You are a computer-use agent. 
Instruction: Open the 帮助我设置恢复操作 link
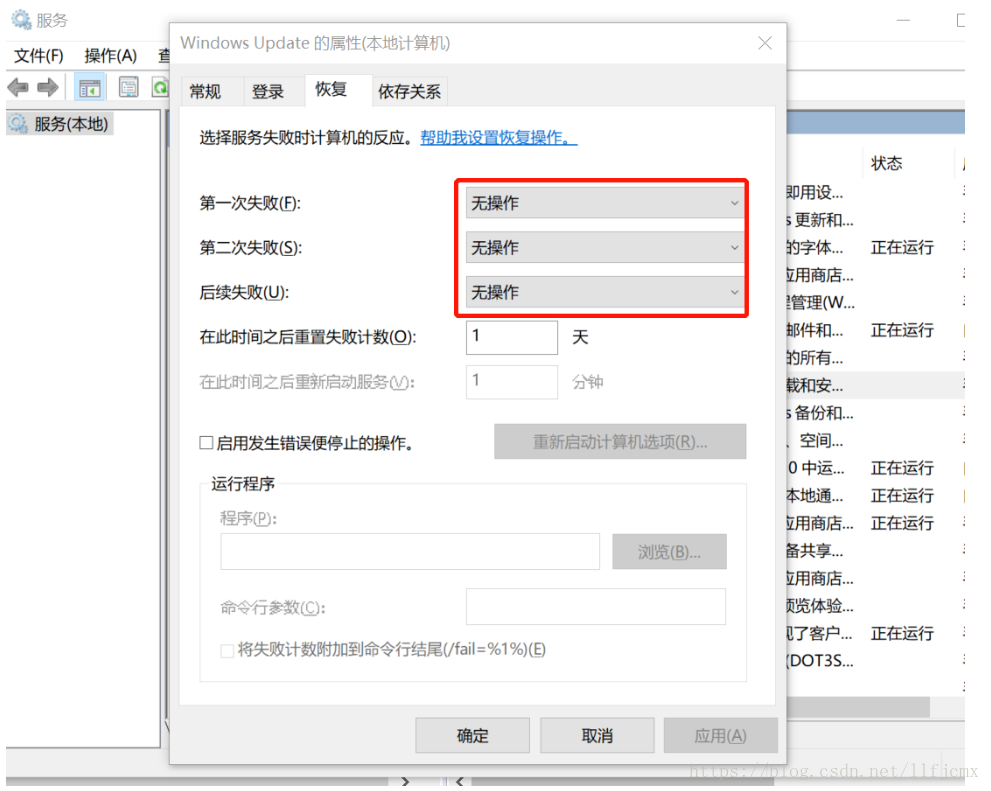point(498,138)
